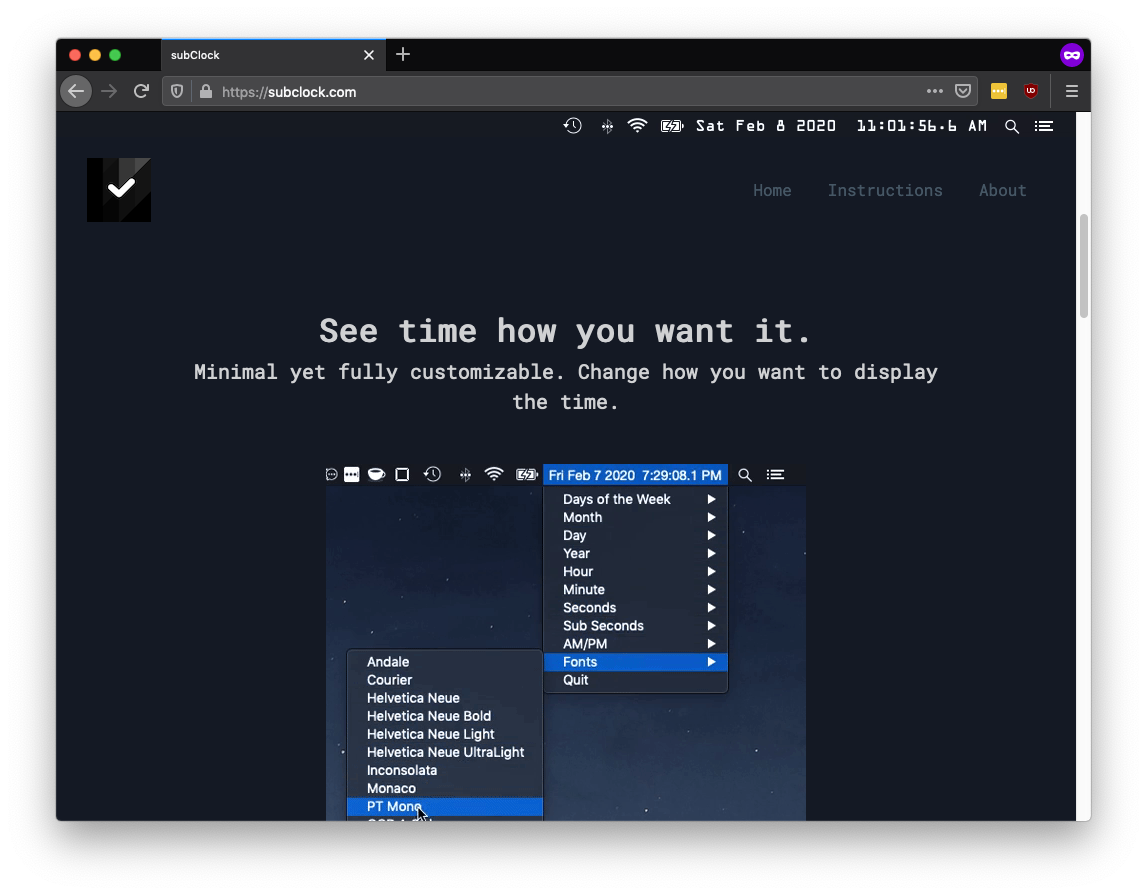Open the page actions three-dot menu

tap(934, 91)
